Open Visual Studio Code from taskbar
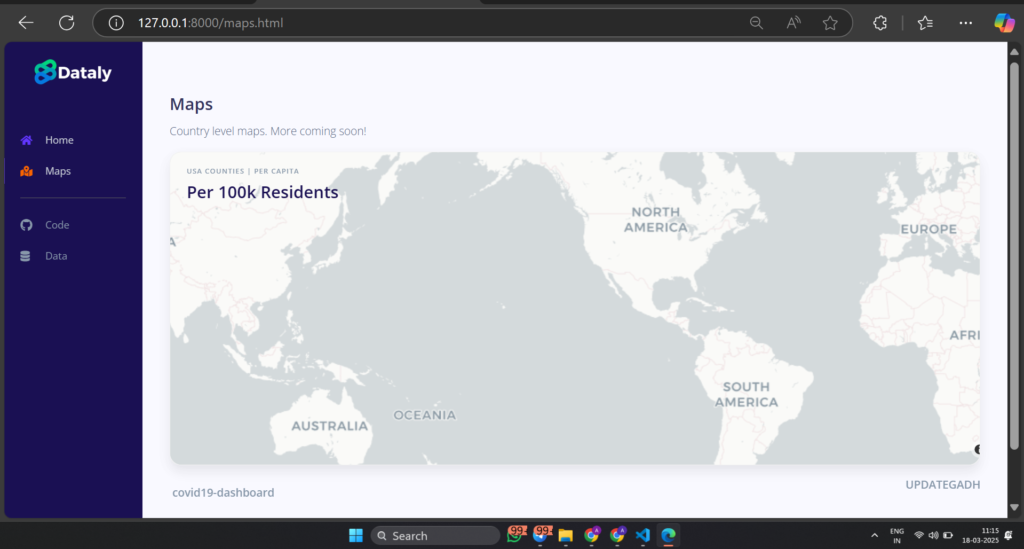1024x549 pixels. tap(643, 535)
